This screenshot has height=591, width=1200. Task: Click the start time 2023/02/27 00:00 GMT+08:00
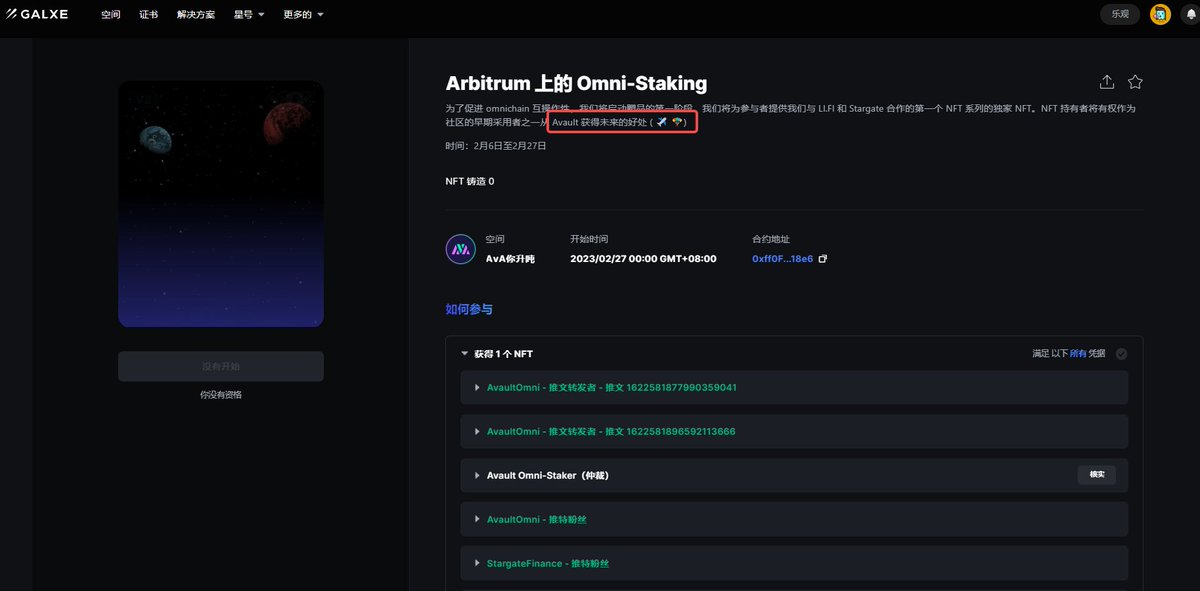[643, 259]
